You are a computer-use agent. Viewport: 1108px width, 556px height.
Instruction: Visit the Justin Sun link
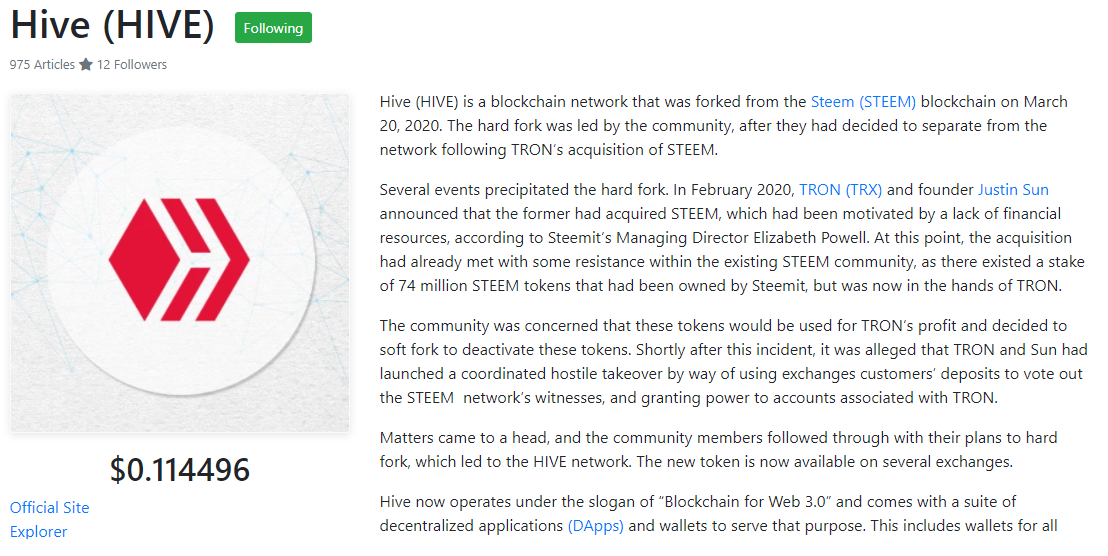[1013, 189]
